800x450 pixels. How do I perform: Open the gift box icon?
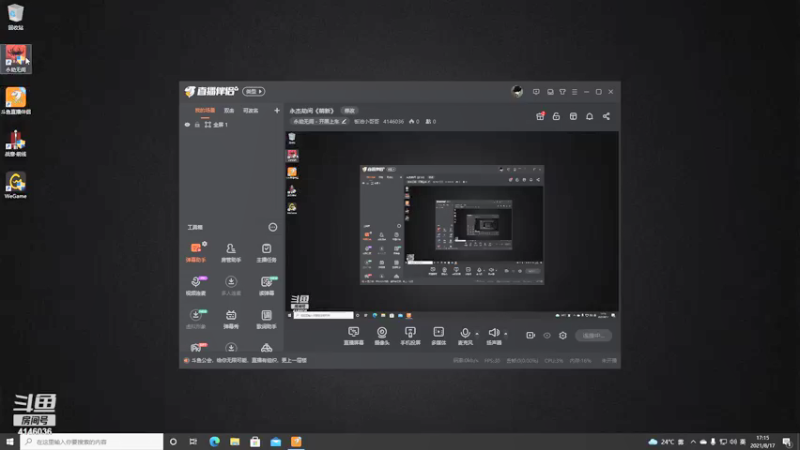coord(540,116)
